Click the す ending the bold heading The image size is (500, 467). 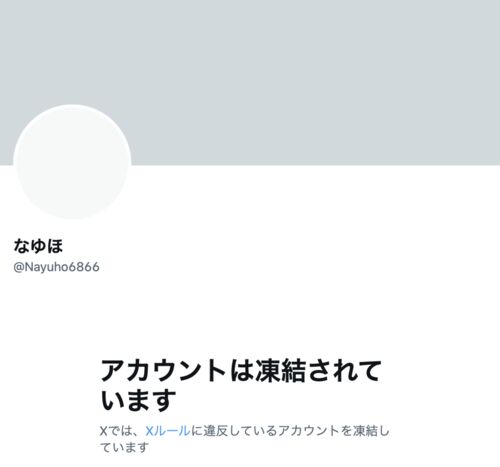tap(163, 399)
